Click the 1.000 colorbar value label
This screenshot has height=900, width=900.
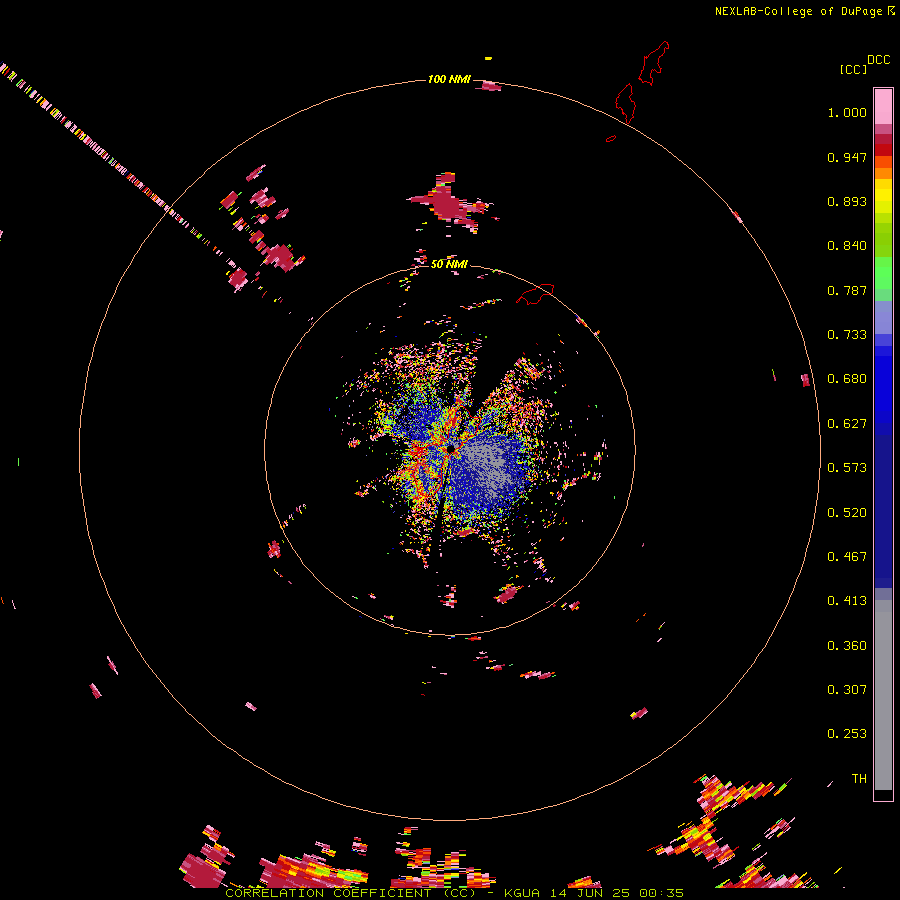847,112
